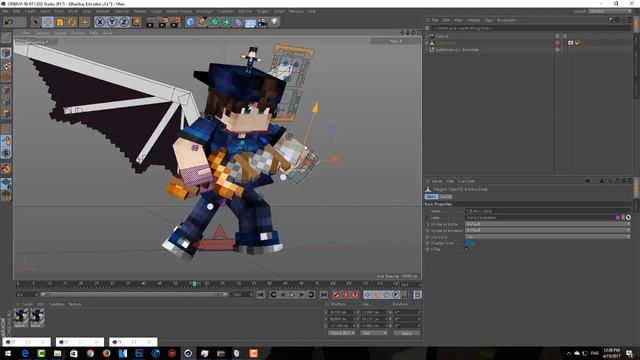Open Size mode dropdown in coordinates
This screenshot has height=360, width=640.
coord(373,333)
